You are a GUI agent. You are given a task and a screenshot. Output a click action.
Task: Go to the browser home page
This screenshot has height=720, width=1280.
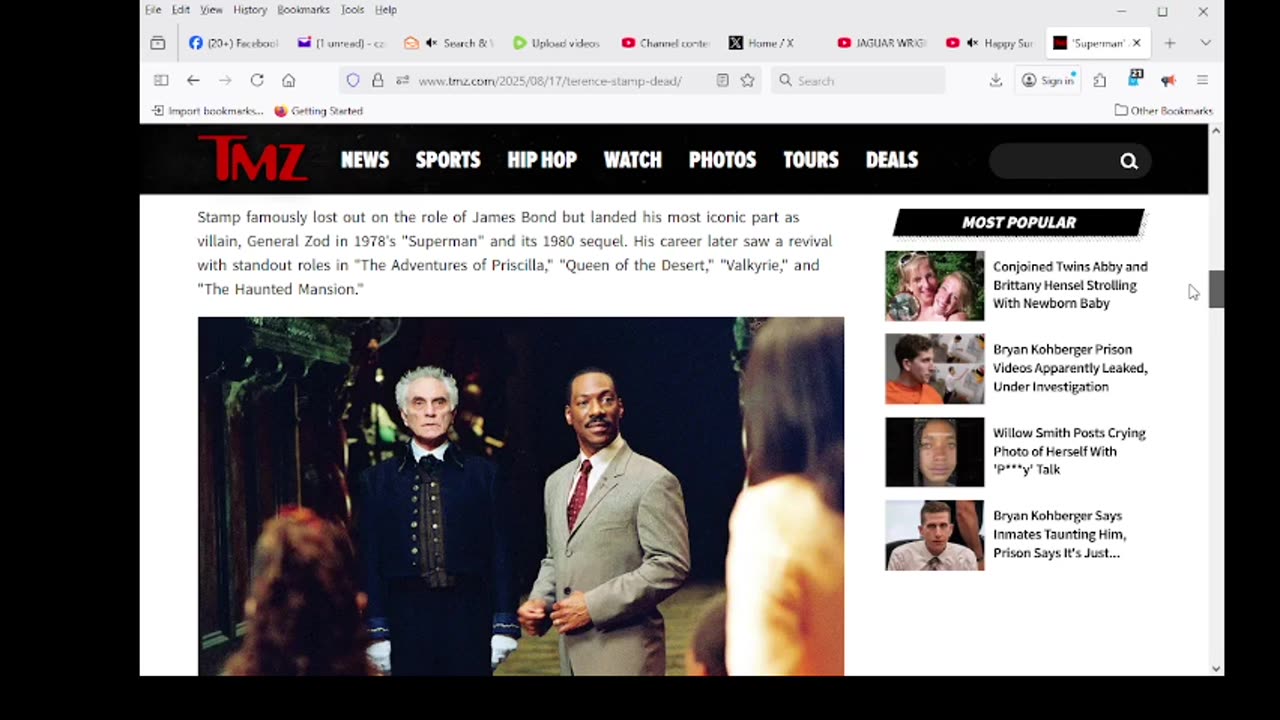click(x=289, y=81)
